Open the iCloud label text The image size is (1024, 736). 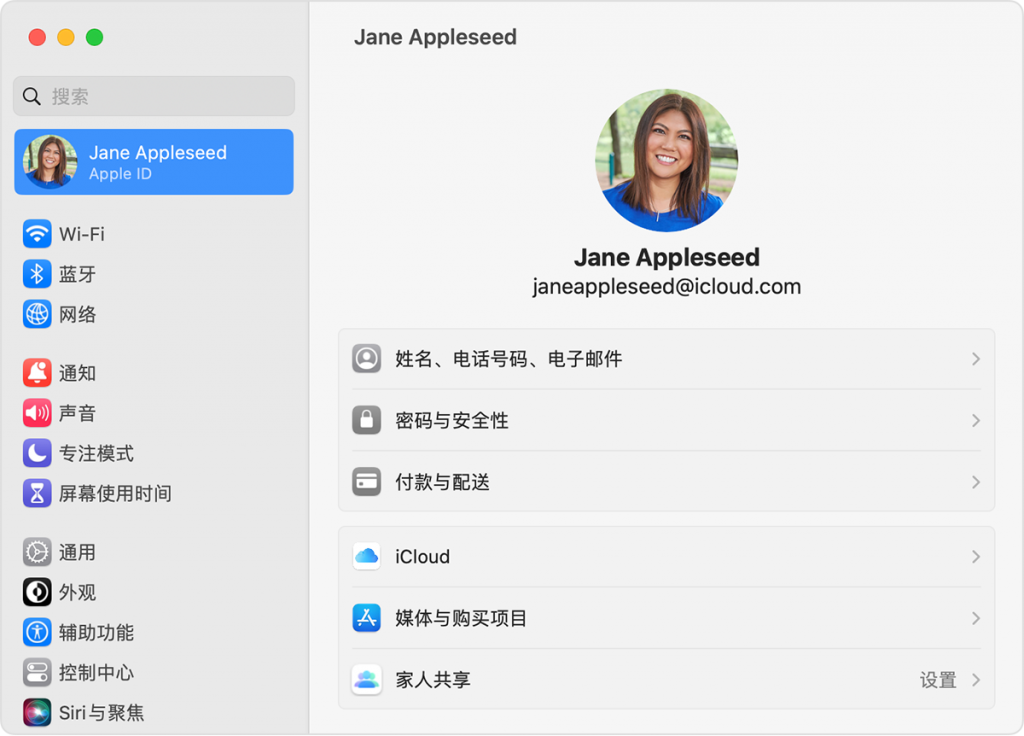coord(423,557)
